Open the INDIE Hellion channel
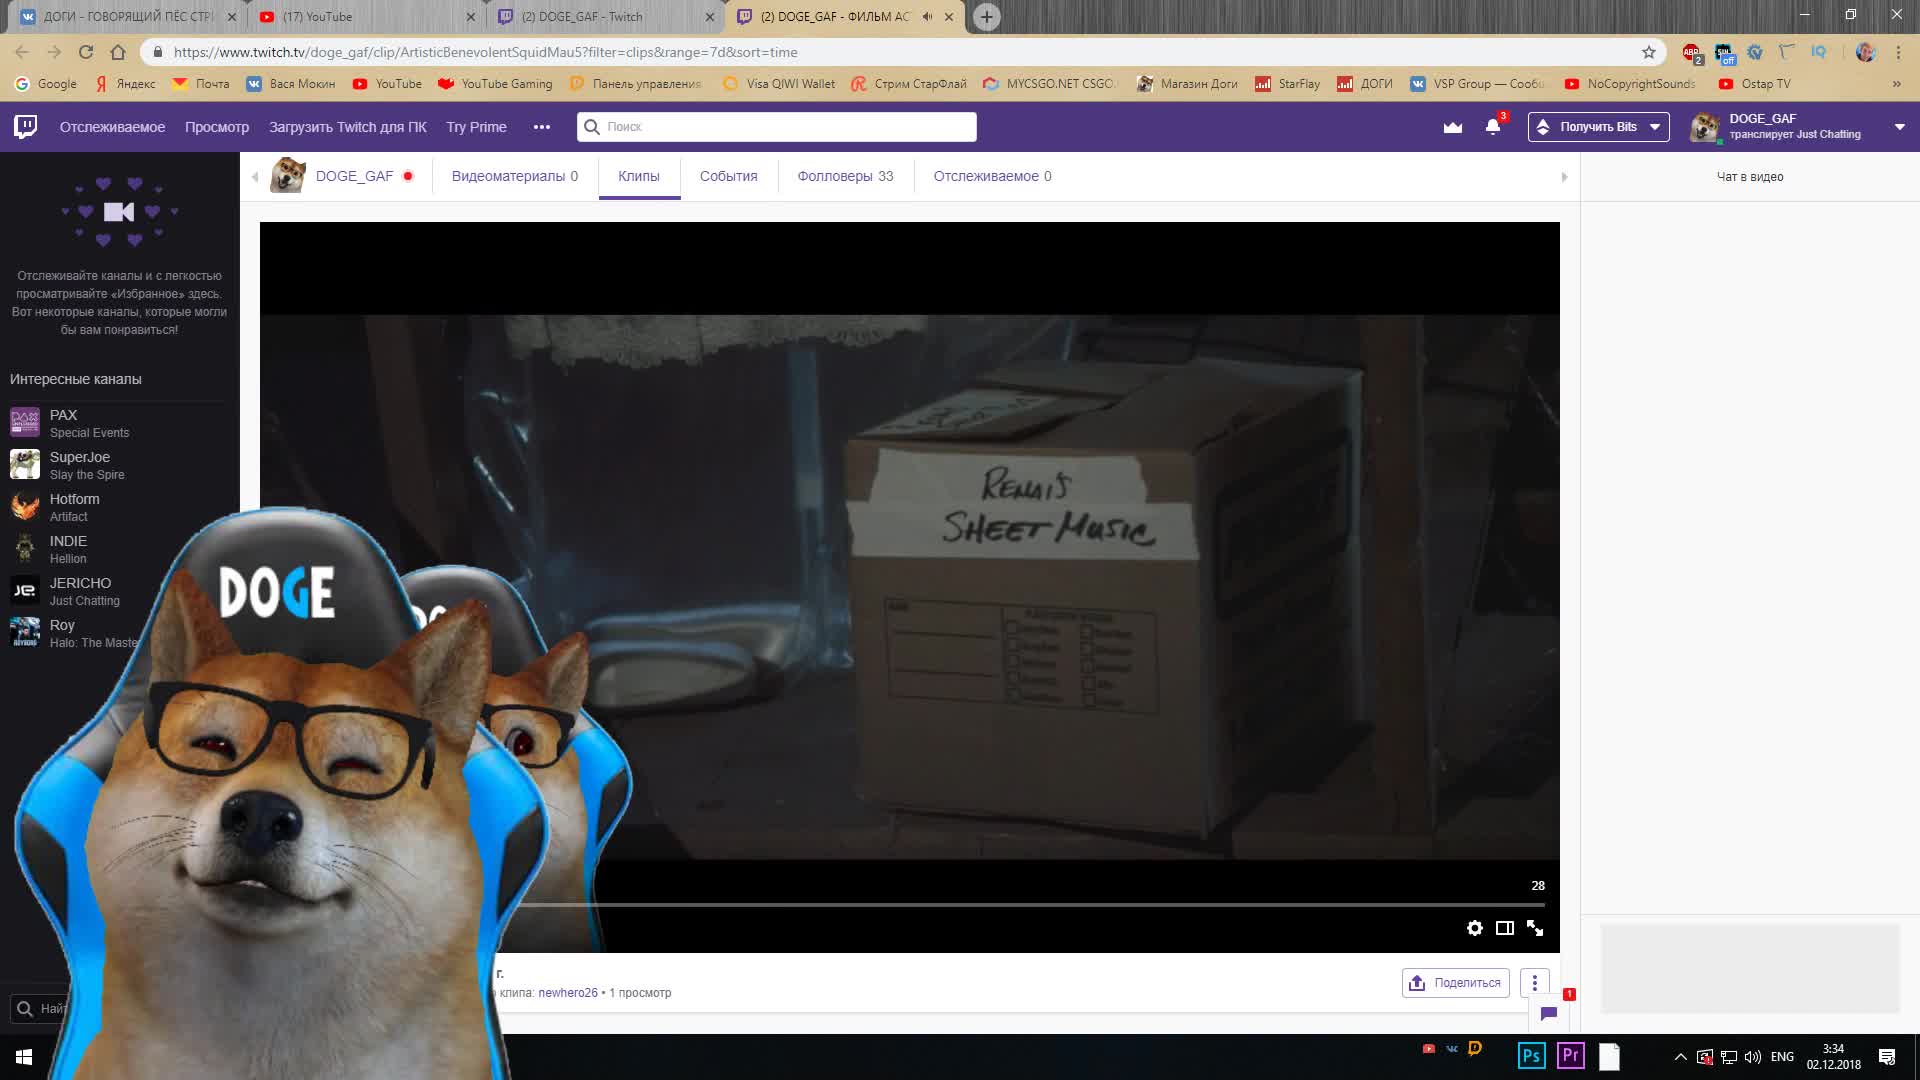 click(x=120, y=549)
